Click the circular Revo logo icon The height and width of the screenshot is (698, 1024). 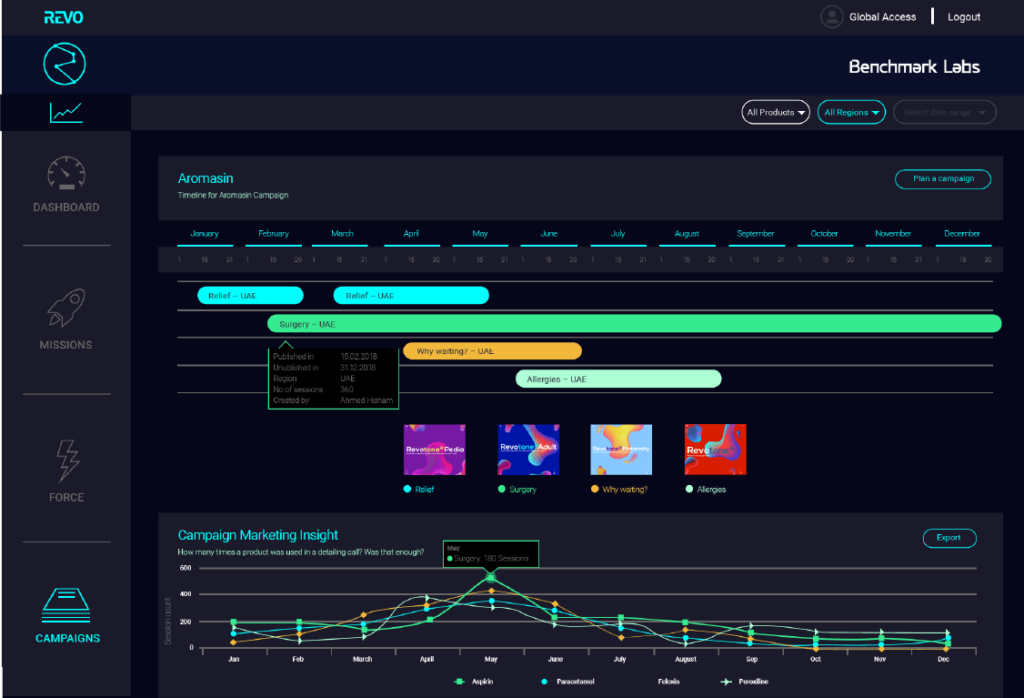click(x=65, y=65)
